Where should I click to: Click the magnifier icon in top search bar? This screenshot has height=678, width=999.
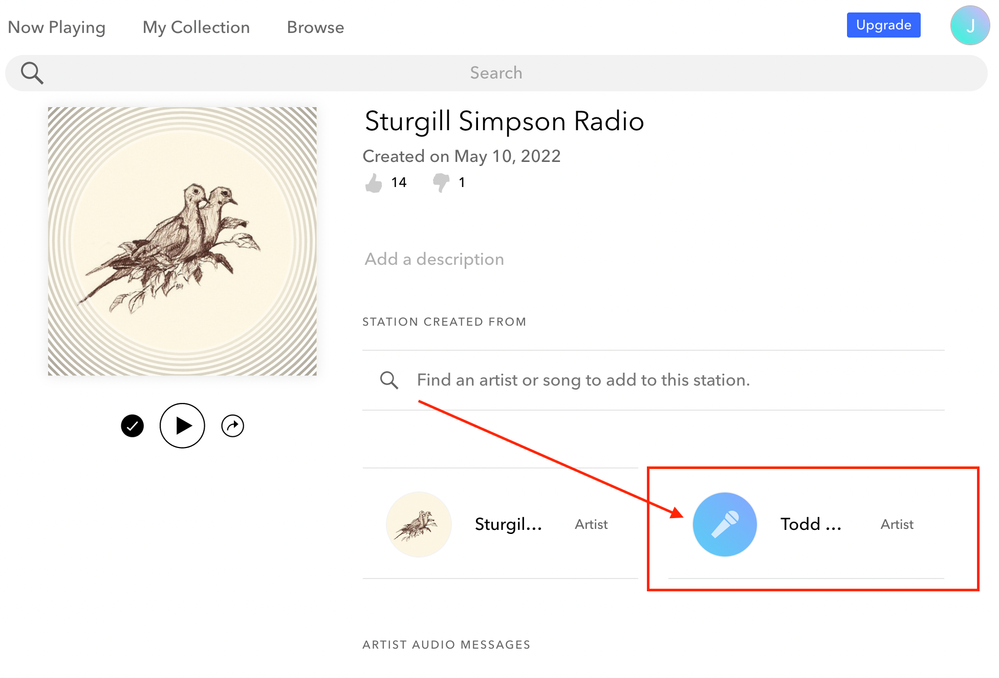coord(32,73)
